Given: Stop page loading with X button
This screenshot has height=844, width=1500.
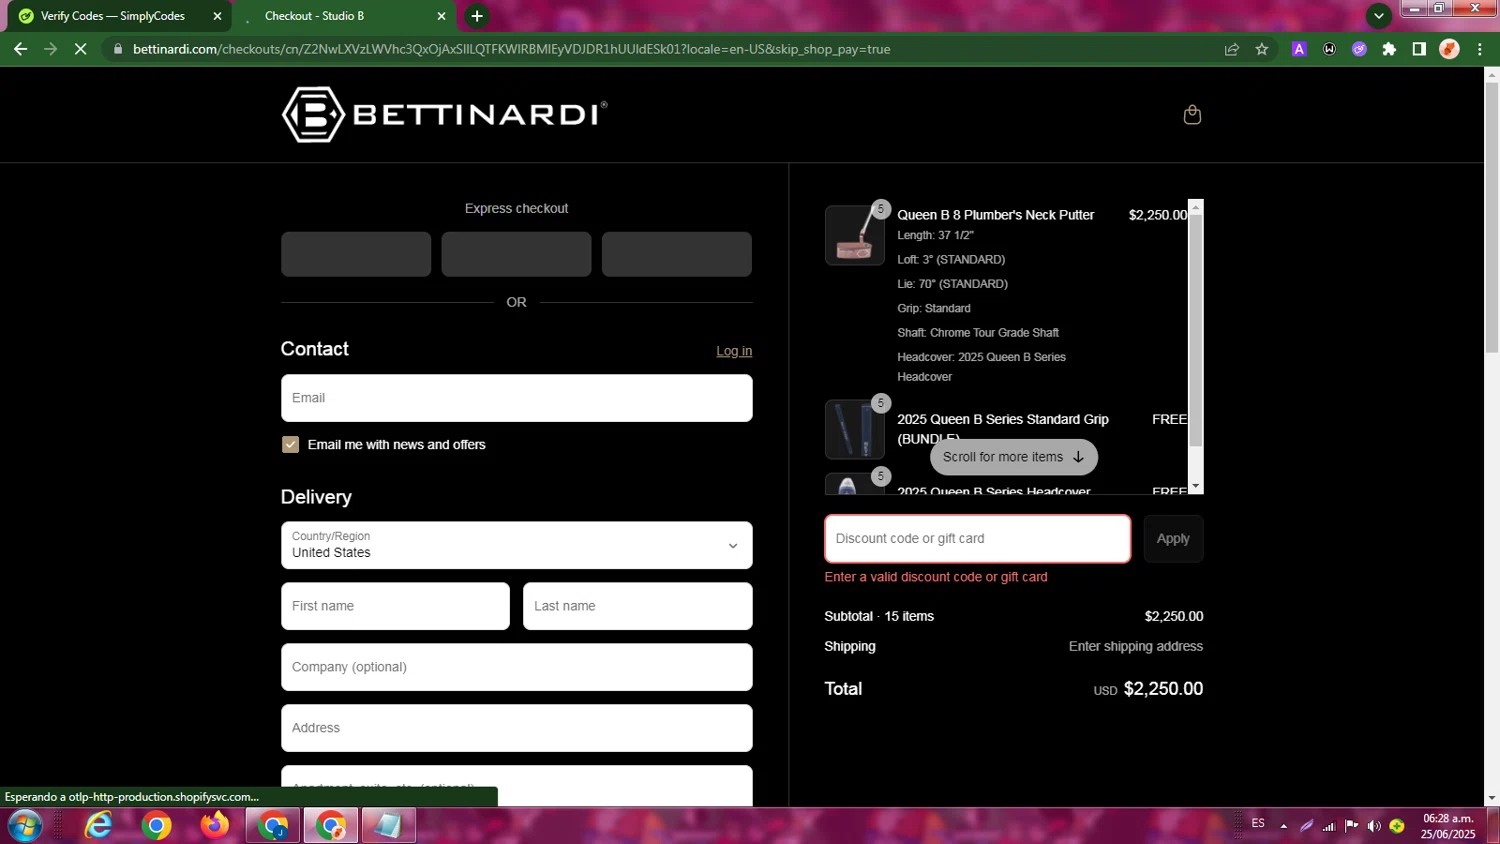Looking at the screenshot, I should [x=81, y=49].
